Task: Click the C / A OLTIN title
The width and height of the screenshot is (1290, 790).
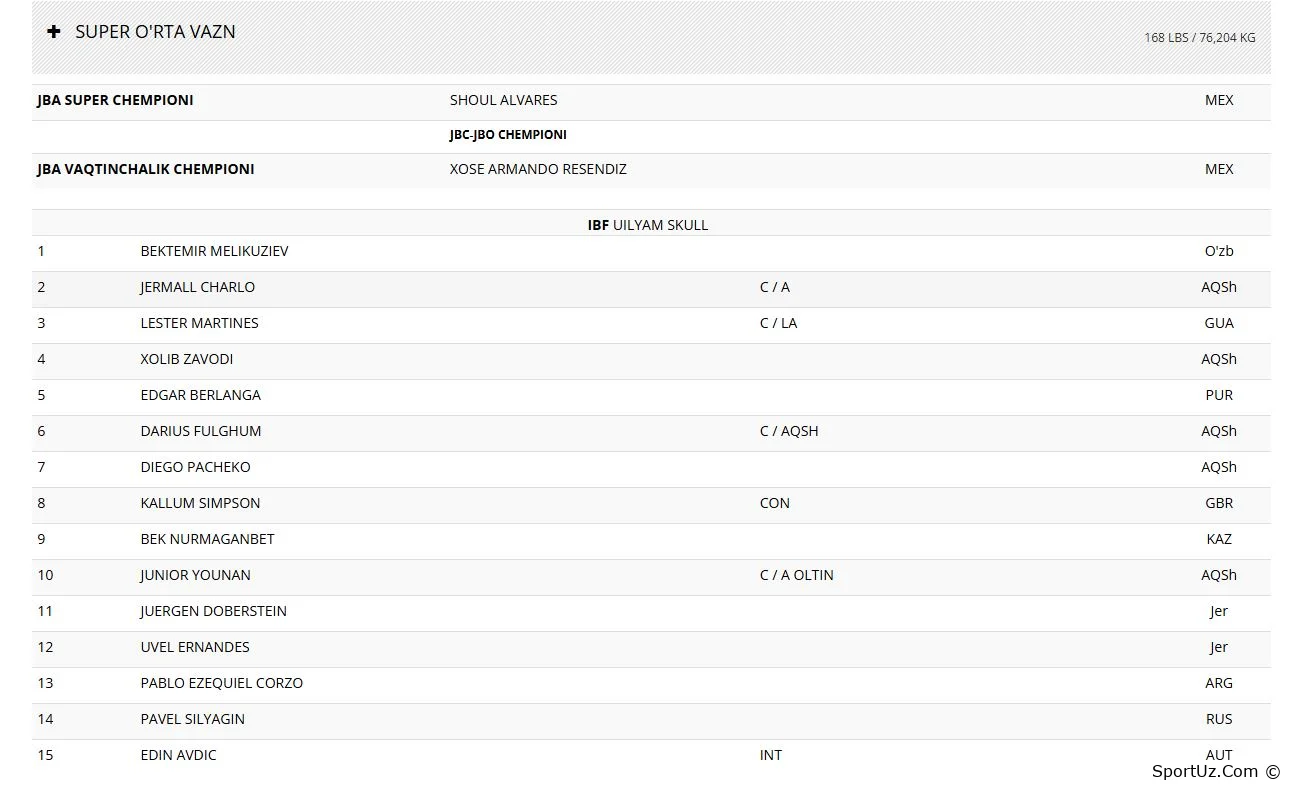Action: pyautogui.click(x=797, y=575)
